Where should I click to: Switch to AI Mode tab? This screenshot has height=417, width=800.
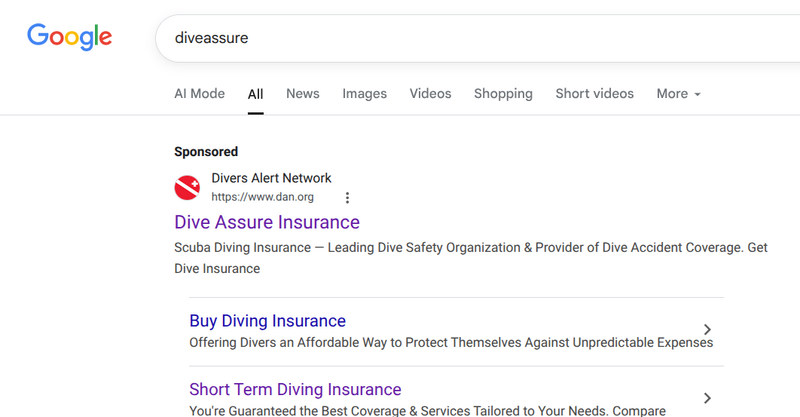(199, 93)
